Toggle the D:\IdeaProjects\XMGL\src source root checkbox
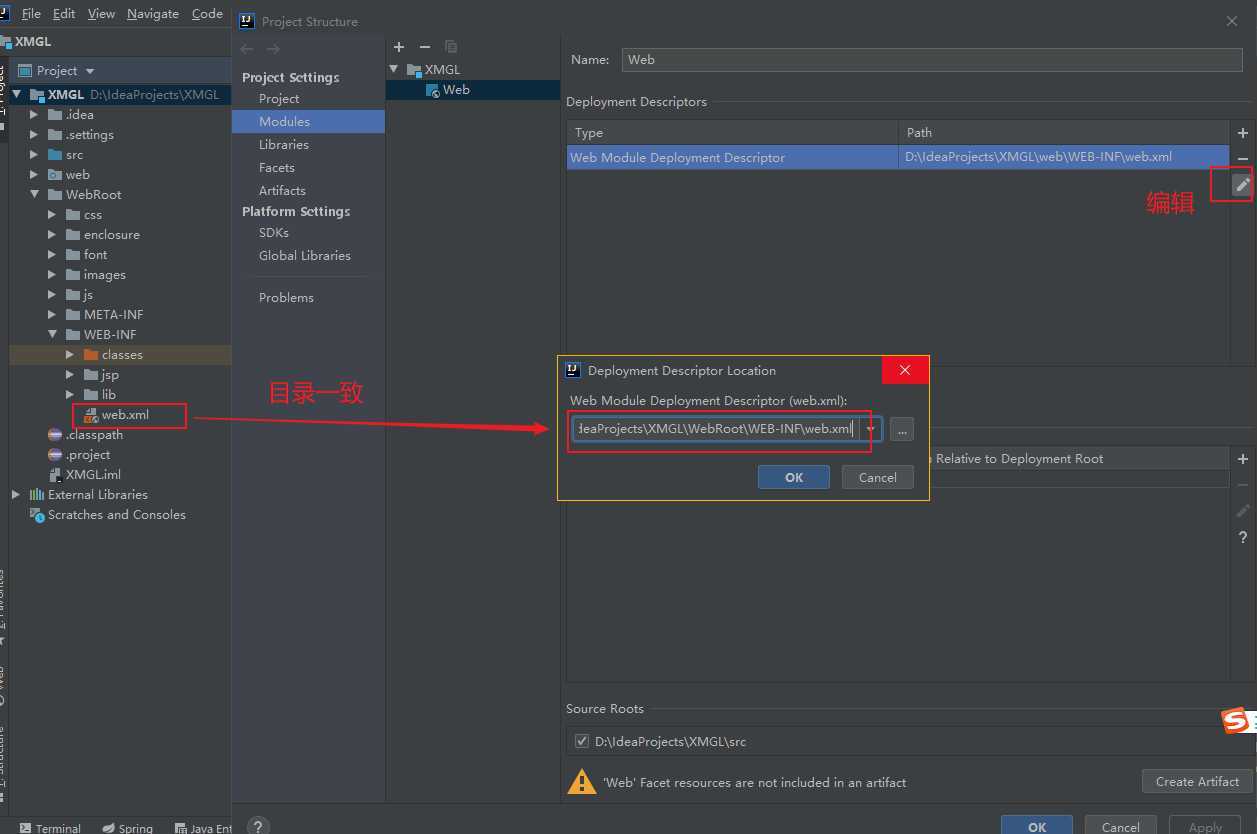 [582, 742]
